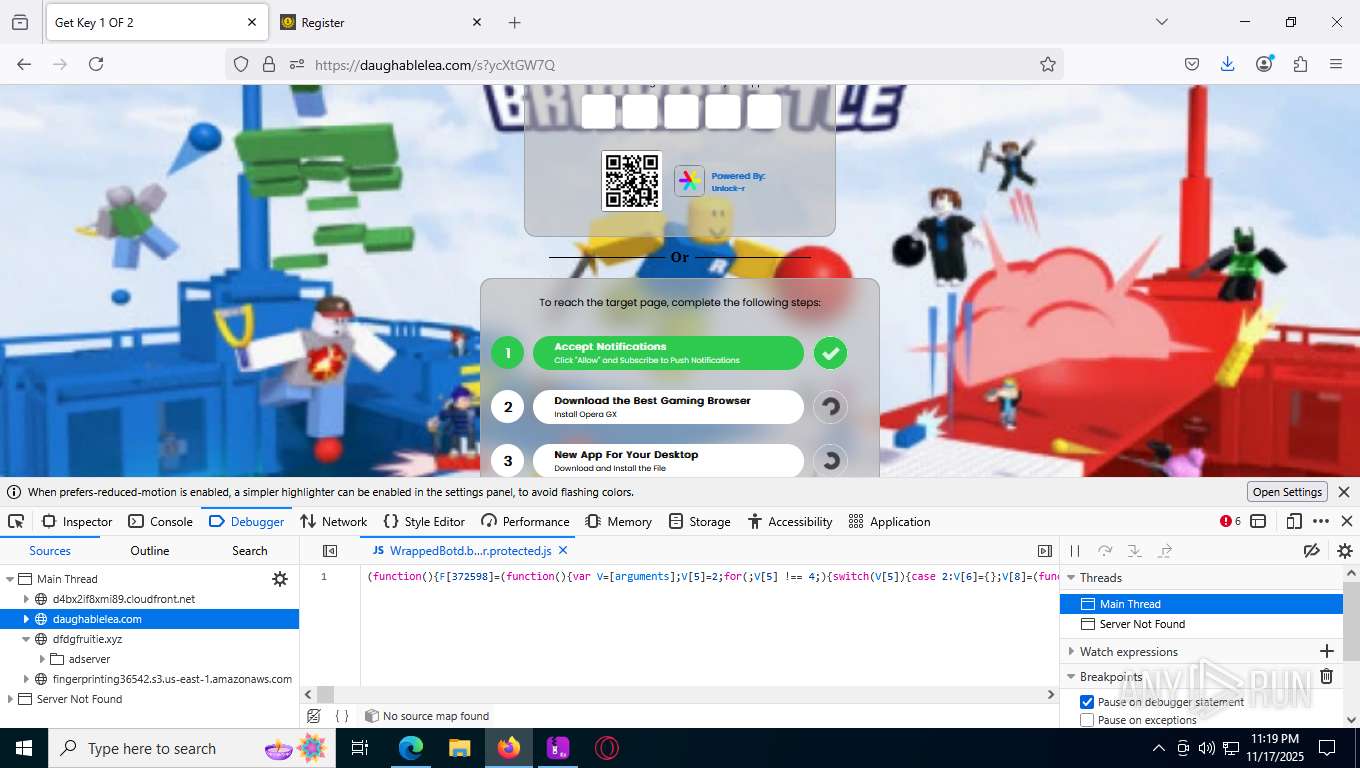The image size is (1360, 768).
Task: Close the WrappedBotd protected.js tab
Action: click(x=563, y=550)
